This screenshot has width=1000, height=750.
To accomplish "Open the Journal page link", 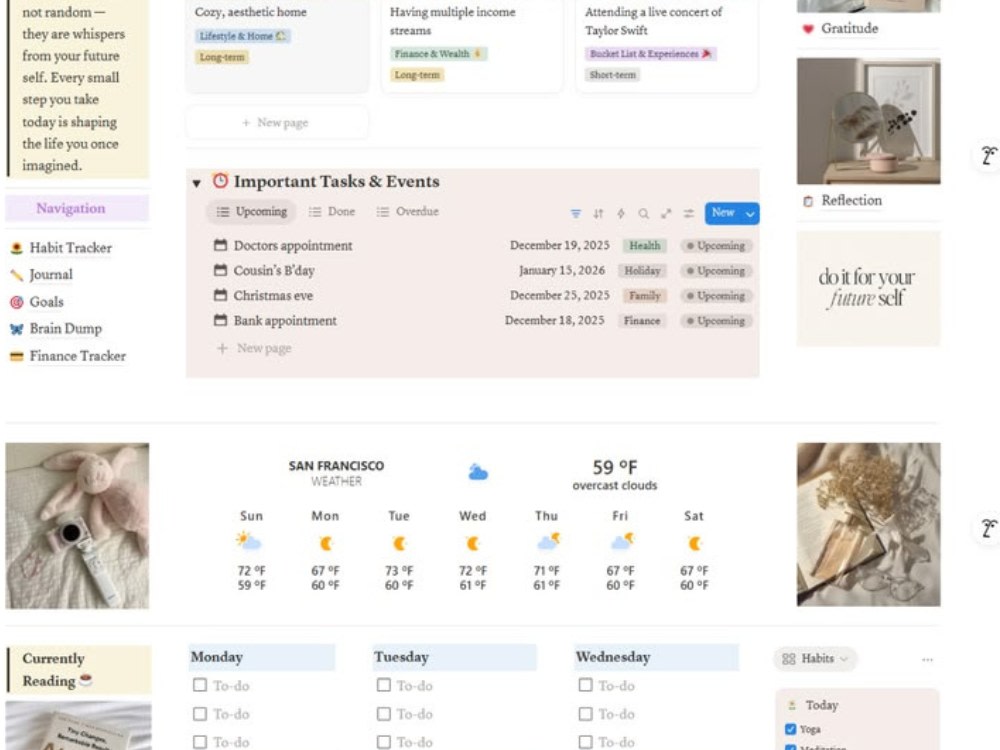I will point(51,275).
